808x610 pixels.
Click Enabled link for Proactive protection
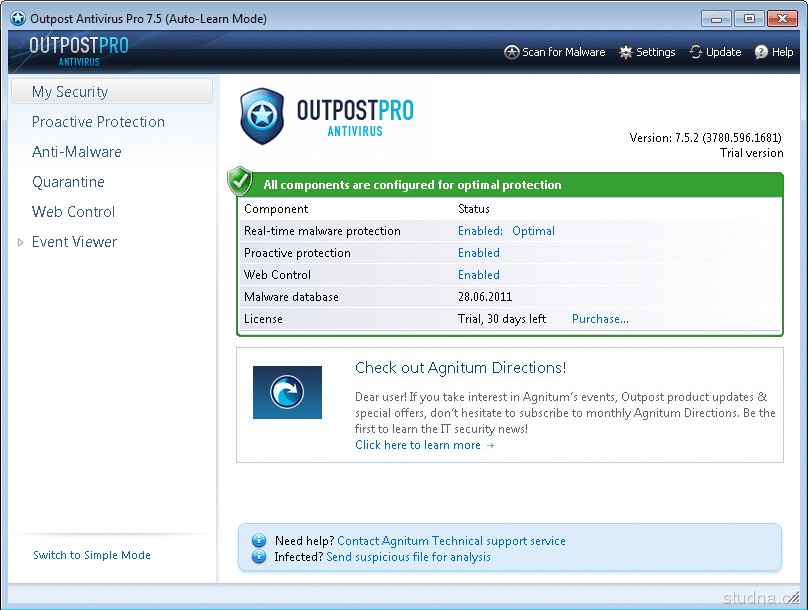[x=479, y=253]
